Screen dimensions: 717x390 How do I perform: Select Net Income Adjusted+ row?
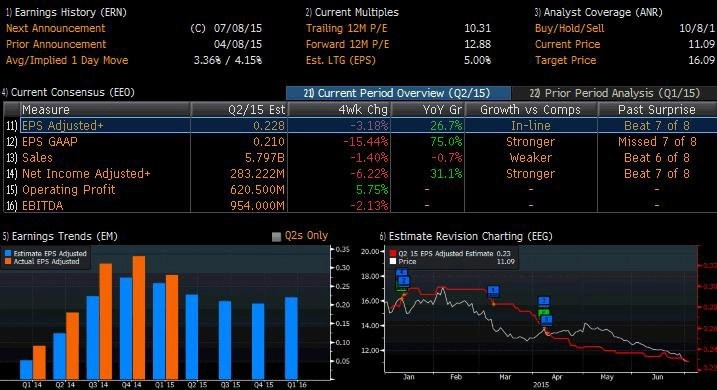pos(361,174)
